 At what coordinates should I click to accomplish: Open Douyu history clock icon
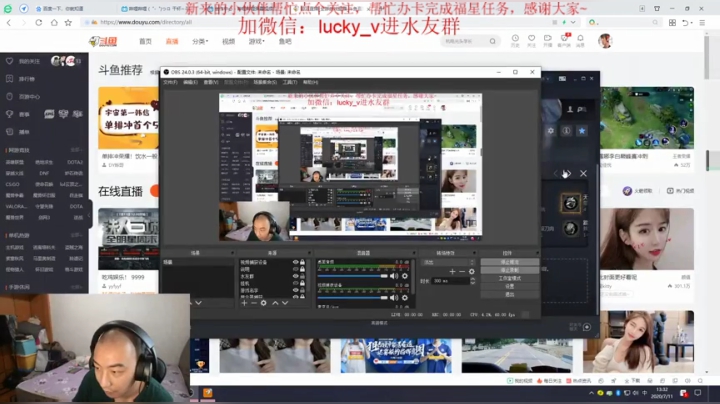(x=515, y=39)
